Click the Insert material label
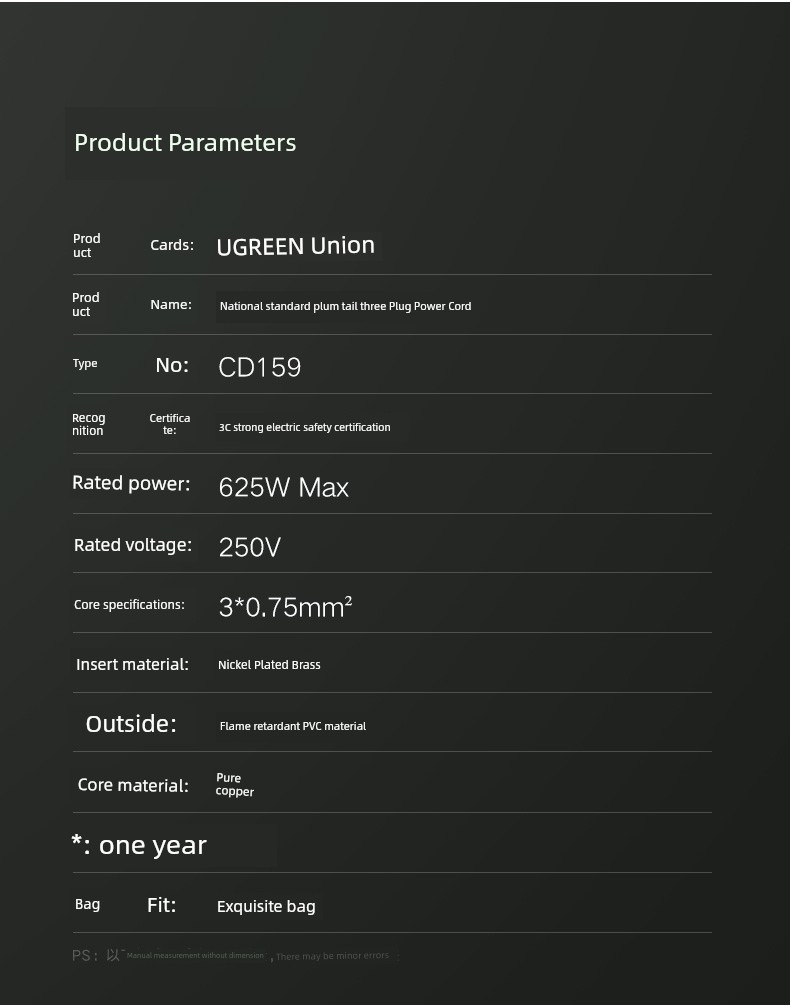 click(133, 665)
